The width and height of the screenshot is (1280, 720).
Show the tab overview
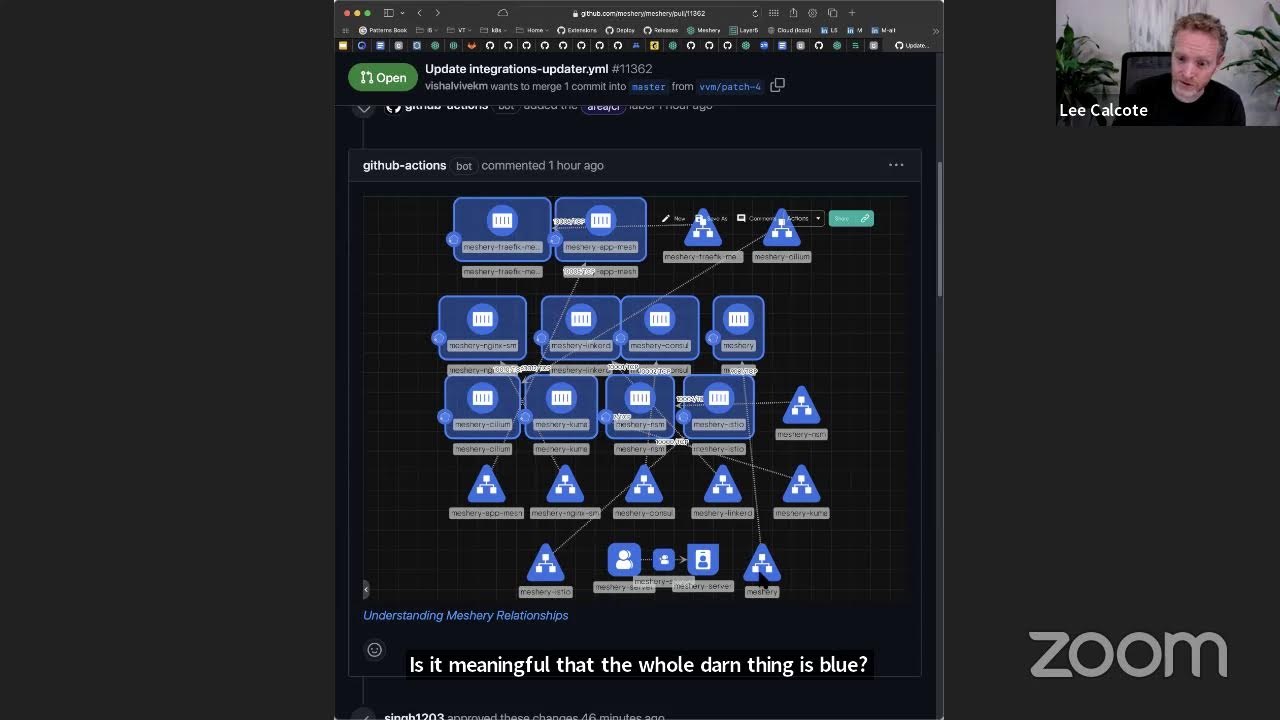click(x=832, y=13)
